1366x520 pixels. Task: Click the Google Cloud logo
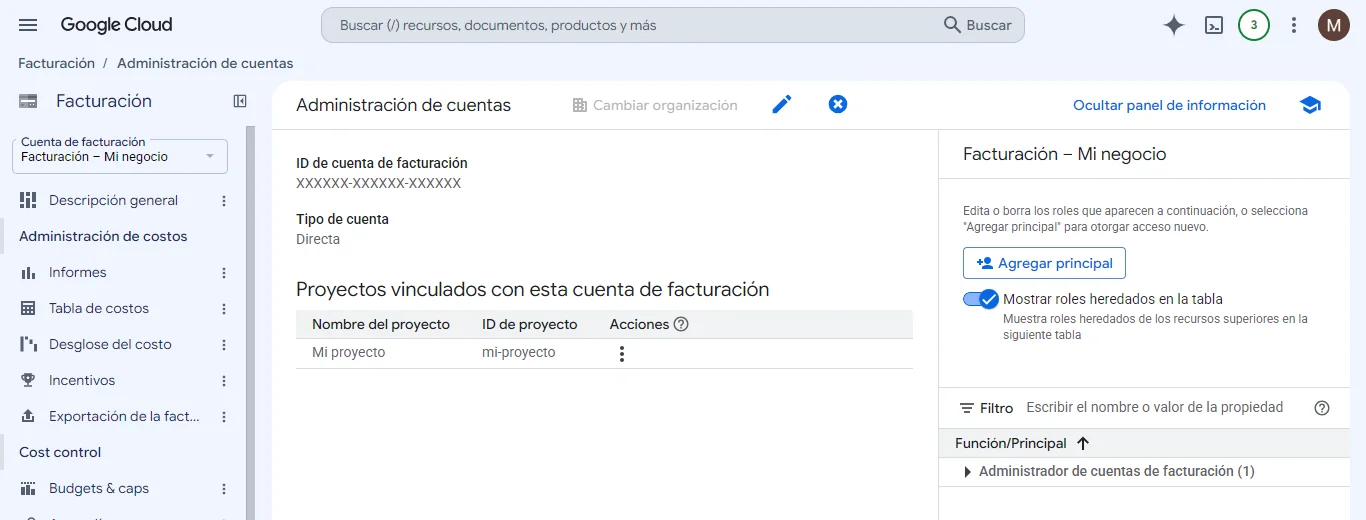coord(116,25)
